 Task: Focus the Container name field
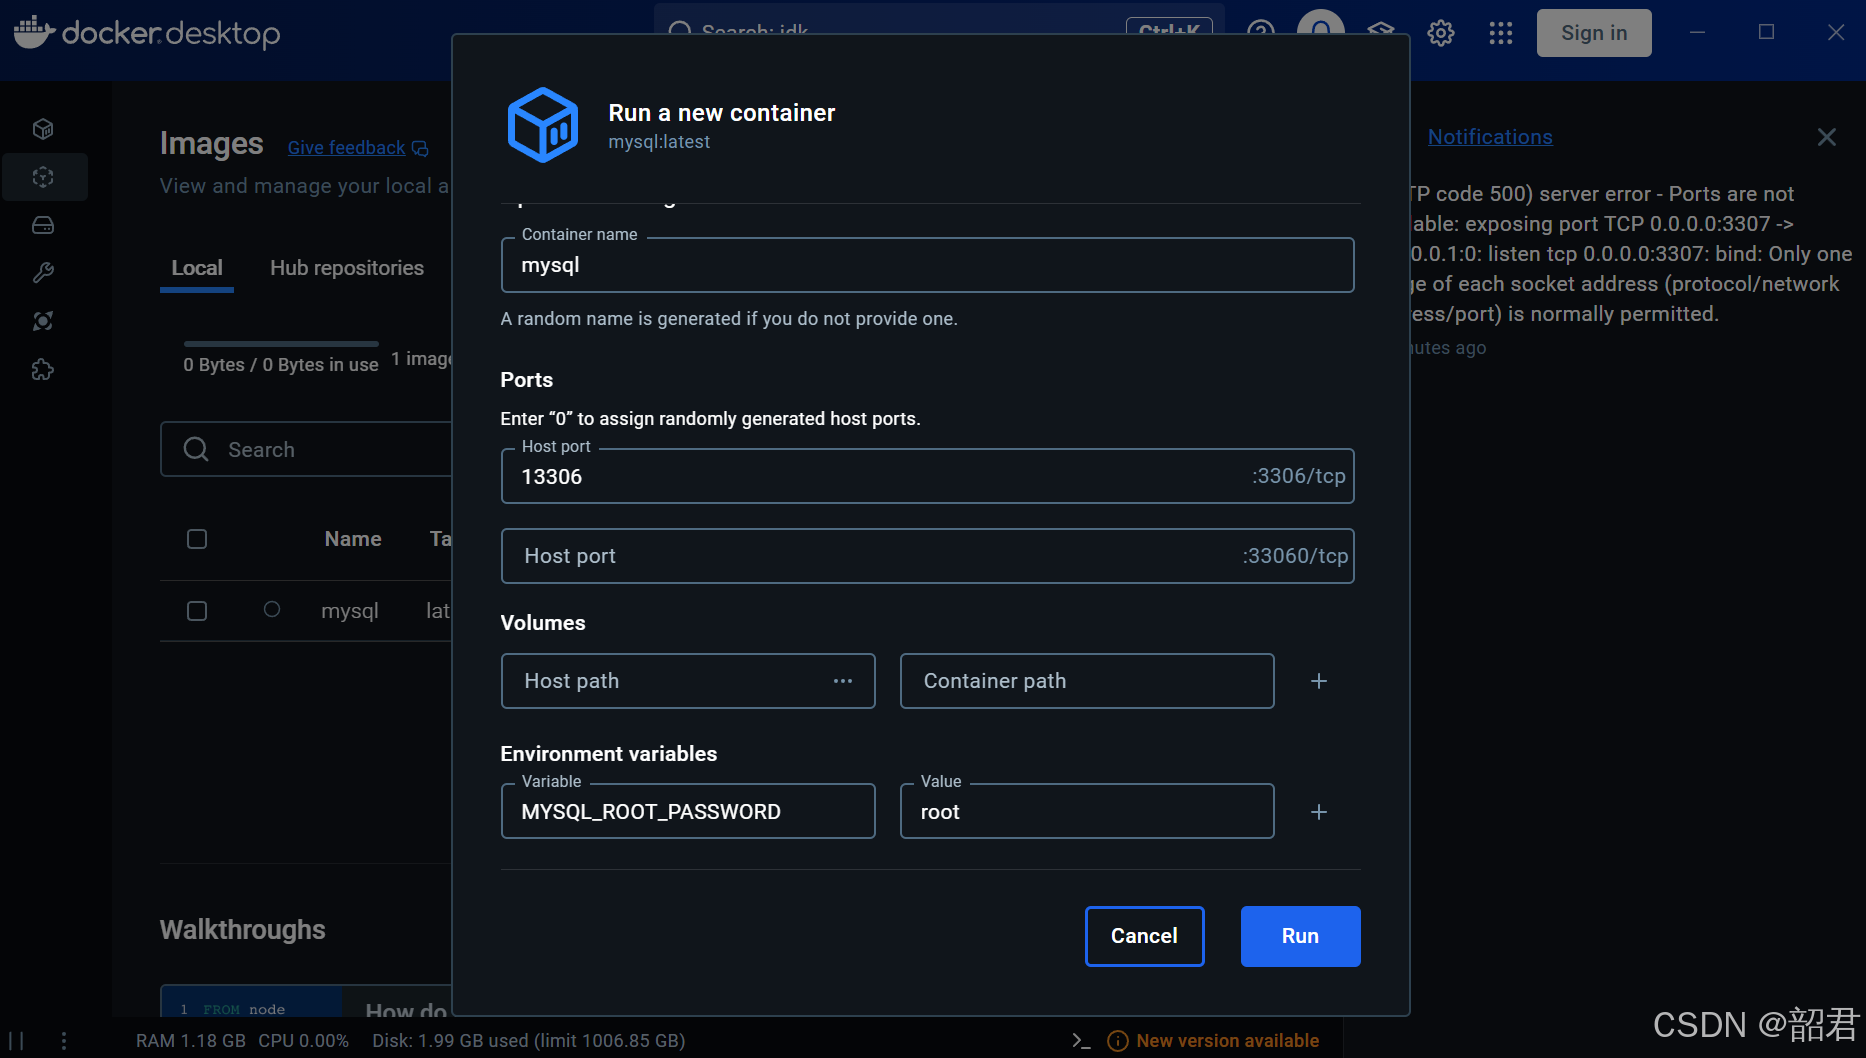pos(927,265)
